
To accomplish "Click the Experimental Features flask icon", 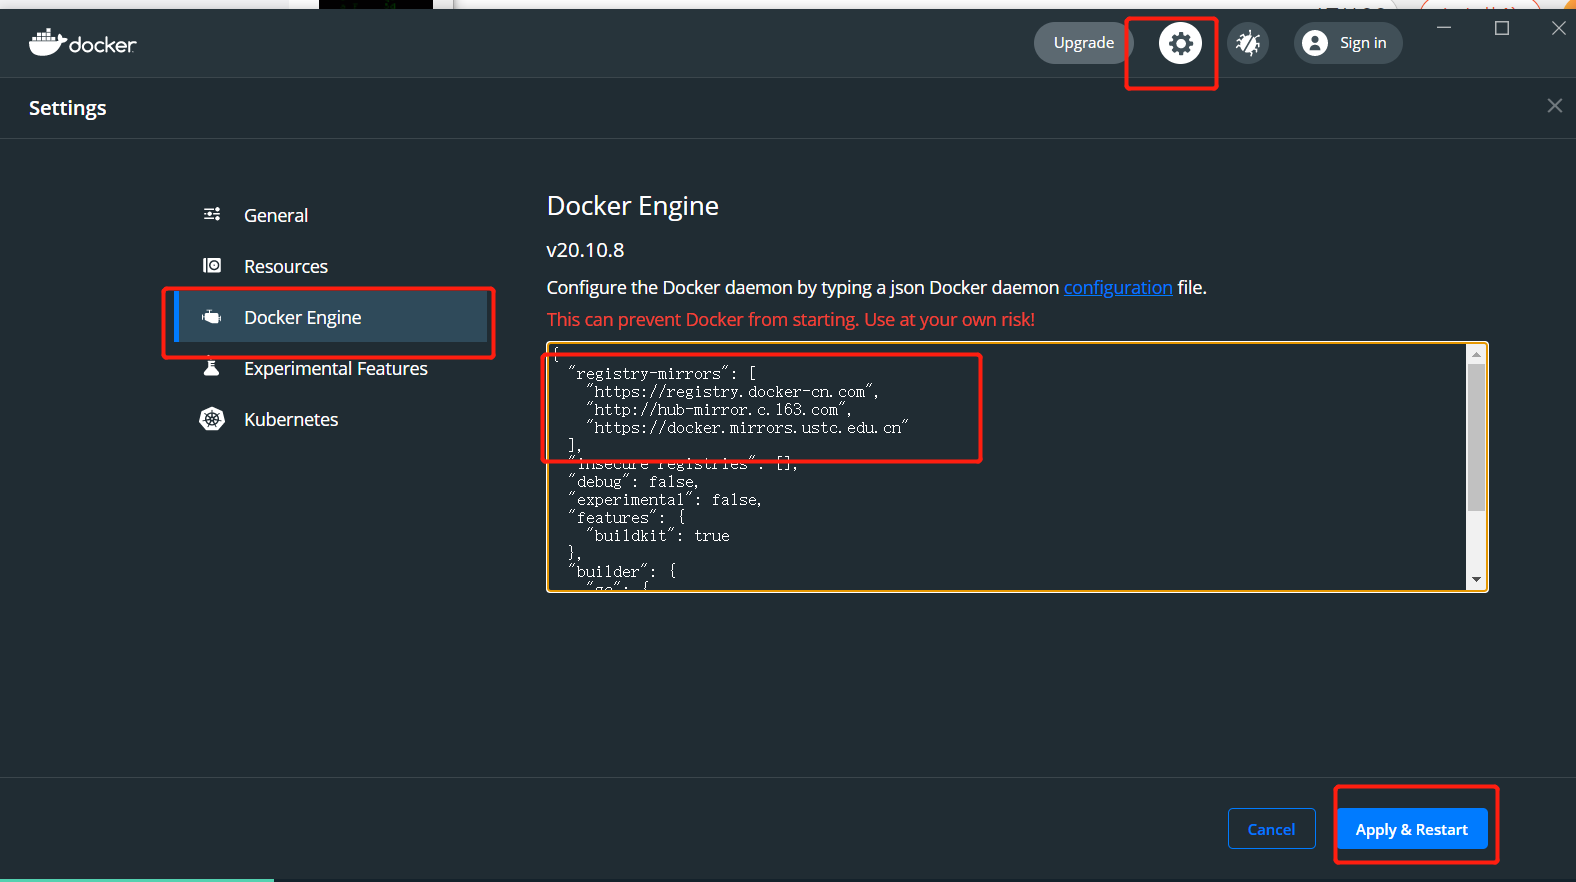I will (x=212, y=367).
